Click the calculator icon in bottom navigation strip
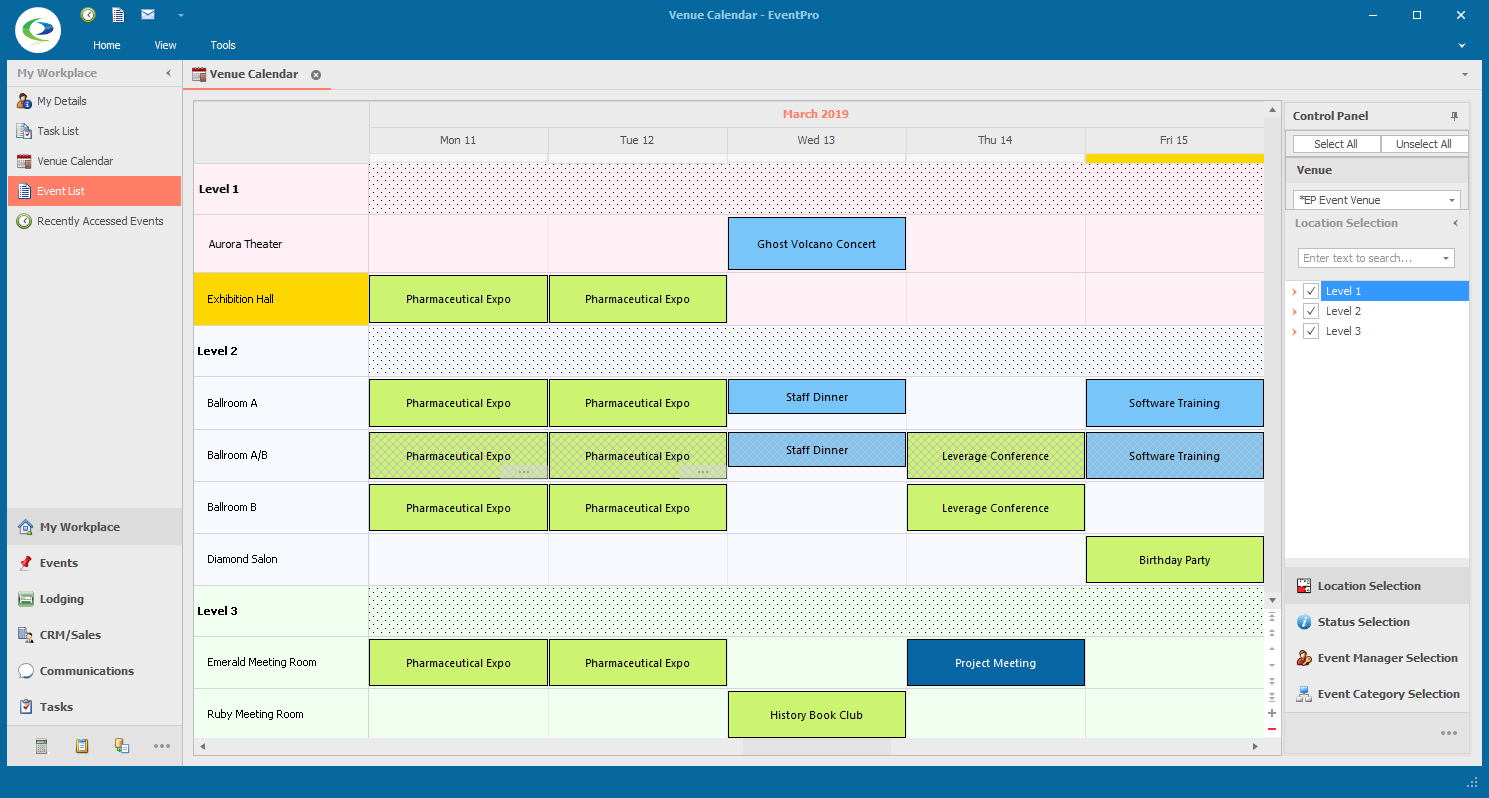Image resolution: width=1489 pixels, height=798 pixels. [42, 746]
